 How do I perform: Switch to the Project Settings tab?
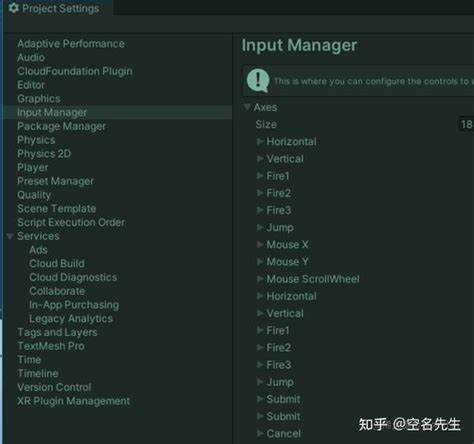[56, 8]
